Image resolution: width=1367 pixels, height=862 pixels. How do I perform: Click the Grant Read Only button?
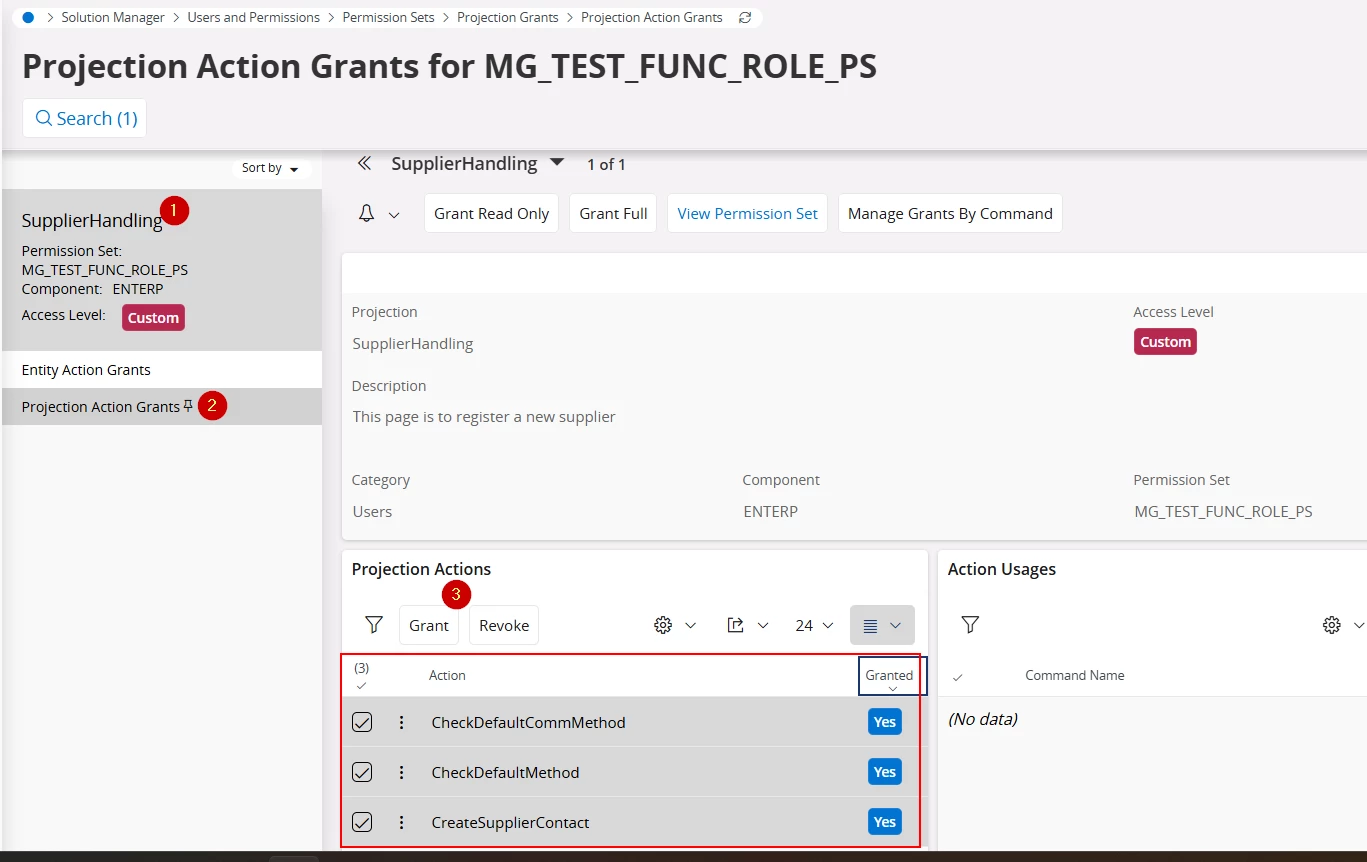click(x=491, y=213)
